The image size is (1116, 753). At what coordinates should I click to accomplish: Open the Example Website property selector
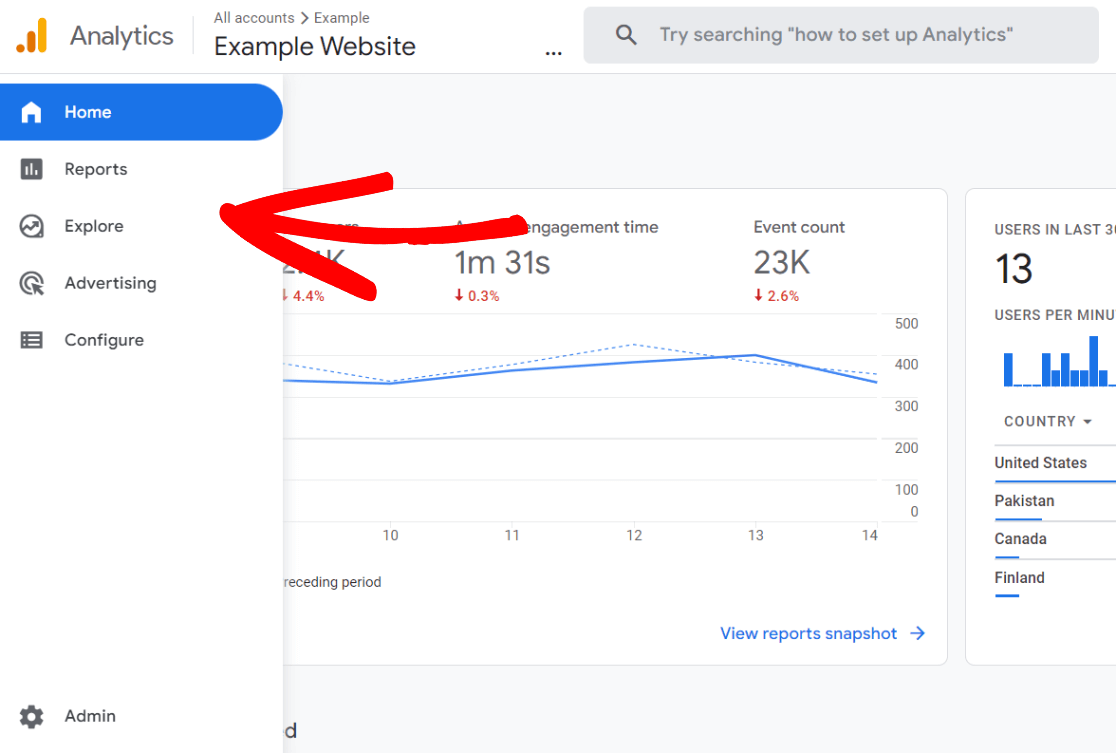pos(314,47)
